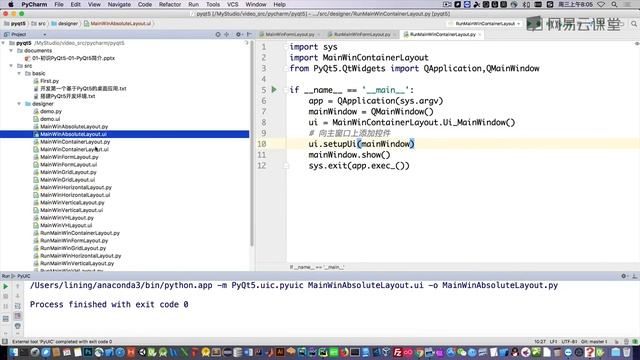Collapse the basic folder
The image size is (640, 360).
19,73
